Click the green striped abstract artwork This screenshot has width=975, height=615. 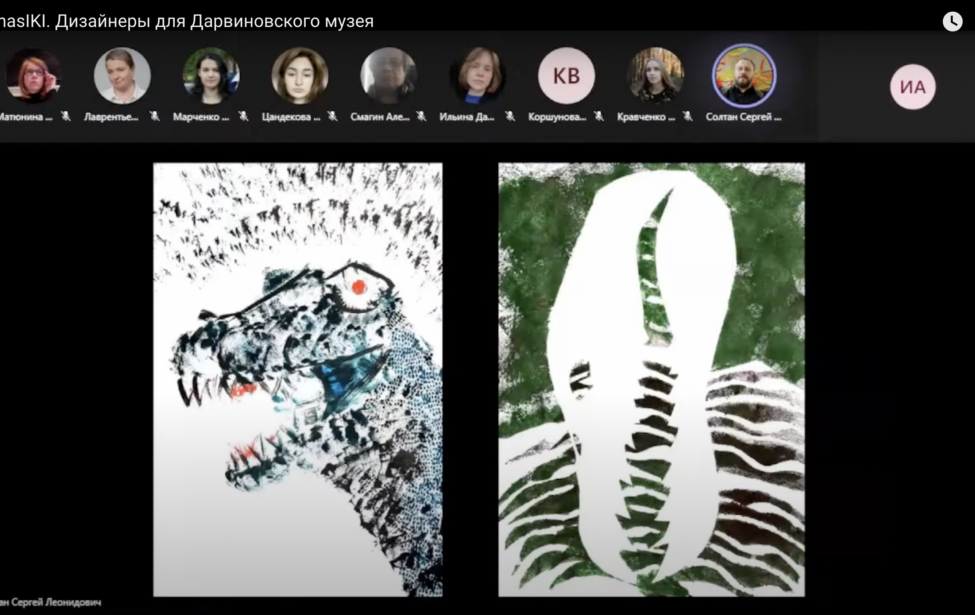(x=651, y=379)
